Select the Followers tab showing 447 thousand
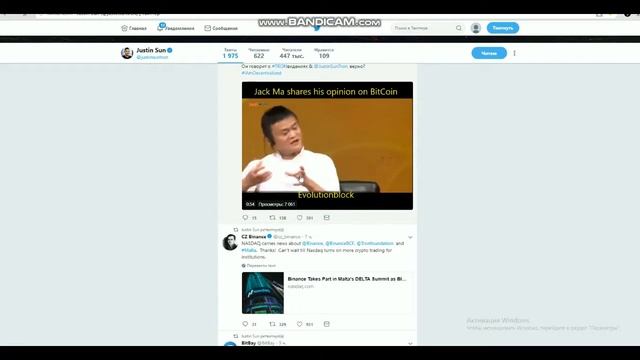Screen dimensions: 640x360 pyautogui.click(x=291, y=53)
